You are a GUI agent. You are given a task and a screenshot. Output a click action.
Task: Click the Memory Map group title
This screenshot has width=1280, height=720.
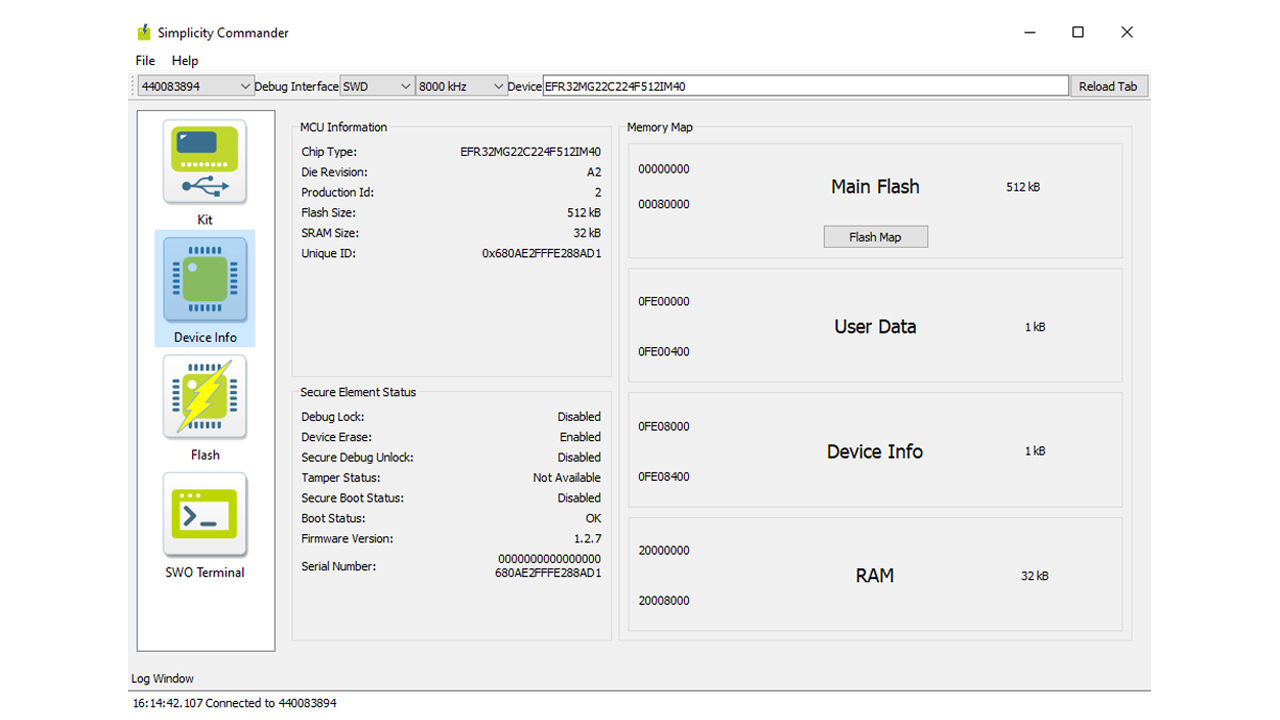pos(659,127)
